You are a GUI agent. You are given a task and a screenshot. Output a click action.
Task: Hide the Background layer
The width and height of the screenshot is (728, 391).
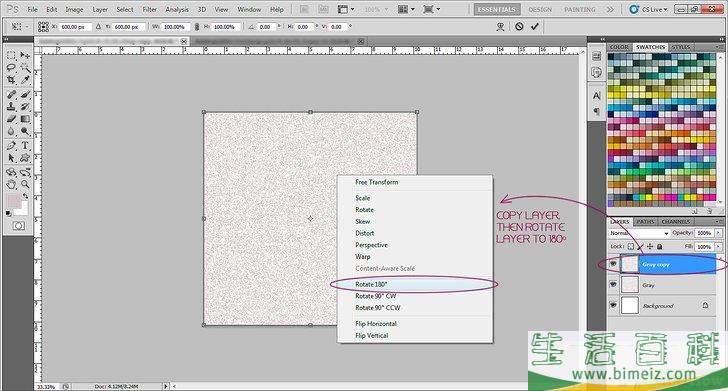(613, 305)
